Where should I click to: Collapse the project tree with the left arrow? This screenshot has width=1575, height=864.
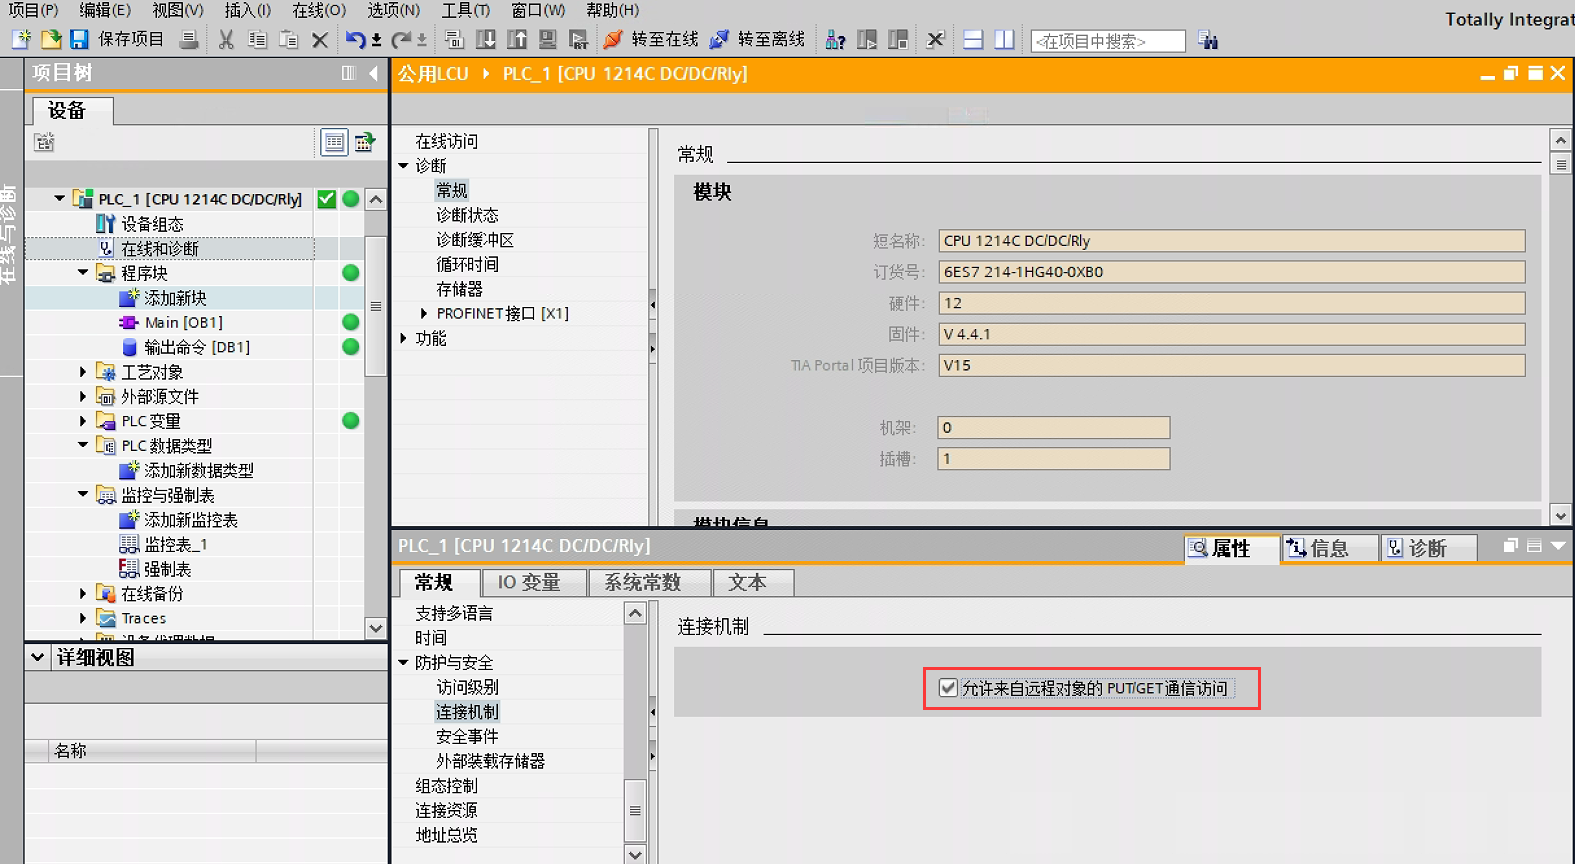click(x=373, y=73)
